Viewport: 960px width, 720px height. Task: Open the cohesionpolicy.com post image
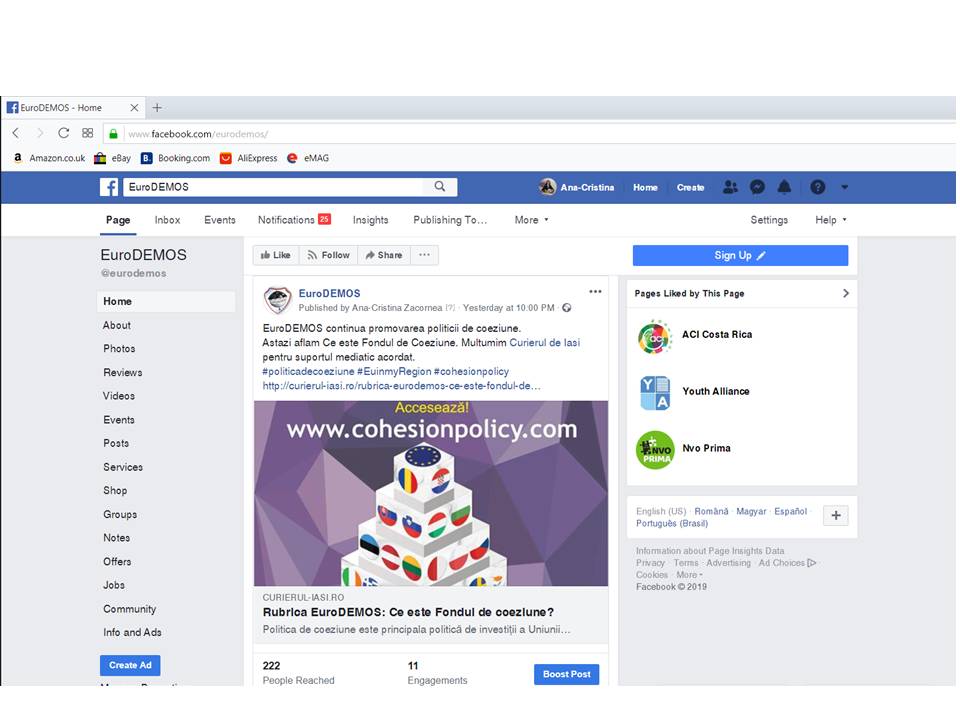click(x=431, y=493)
